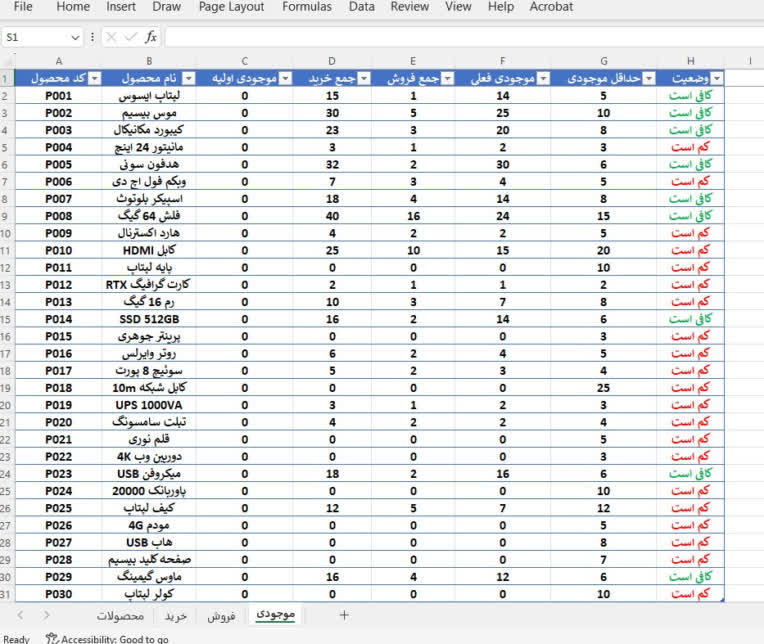This screenshot has height=644, width=764.
Task: Click the Name Box showing S1
Action: (35, 38)
